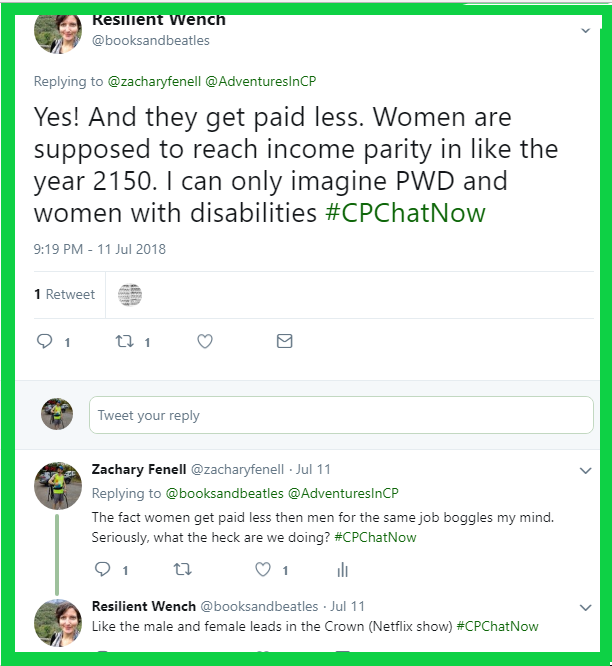
Task: Send main tweet via Direct Message envelope
Action: click(x=284, y=341)
